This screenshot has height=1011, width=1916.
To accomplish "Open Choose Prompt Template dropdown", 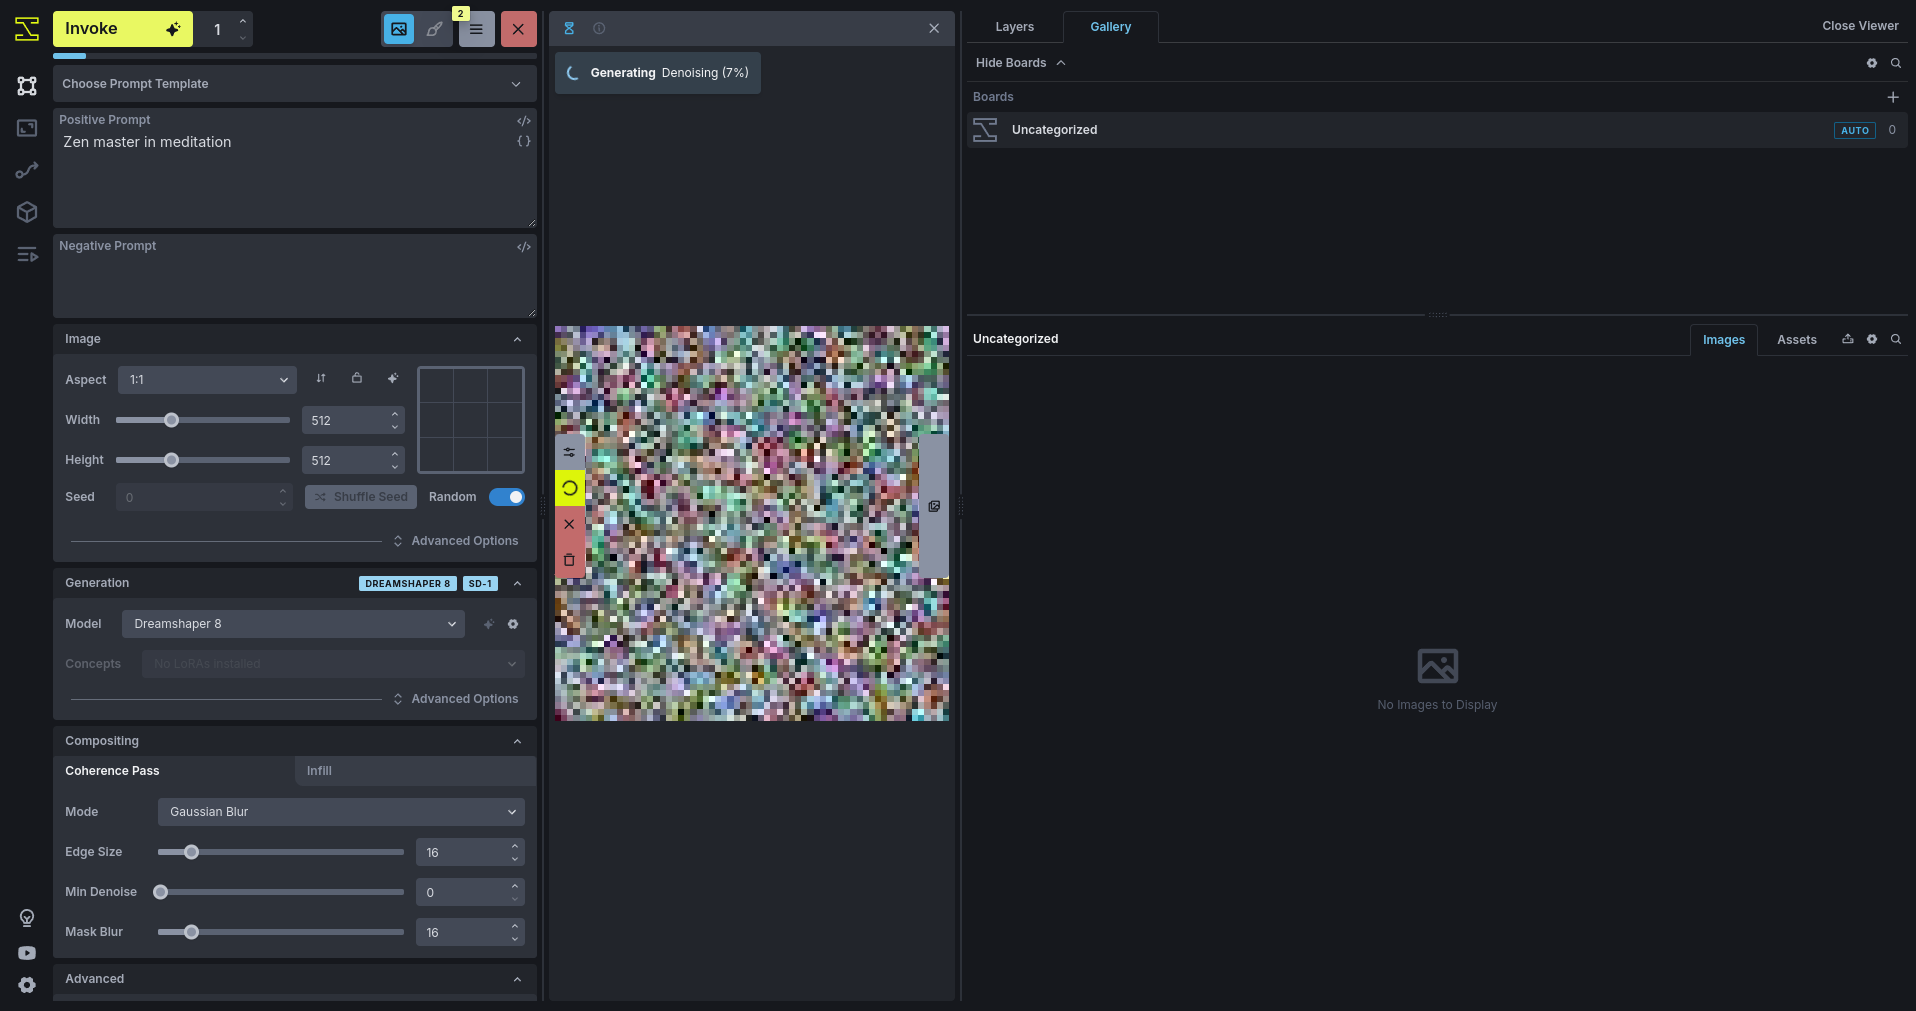I will tap(295, 84).
